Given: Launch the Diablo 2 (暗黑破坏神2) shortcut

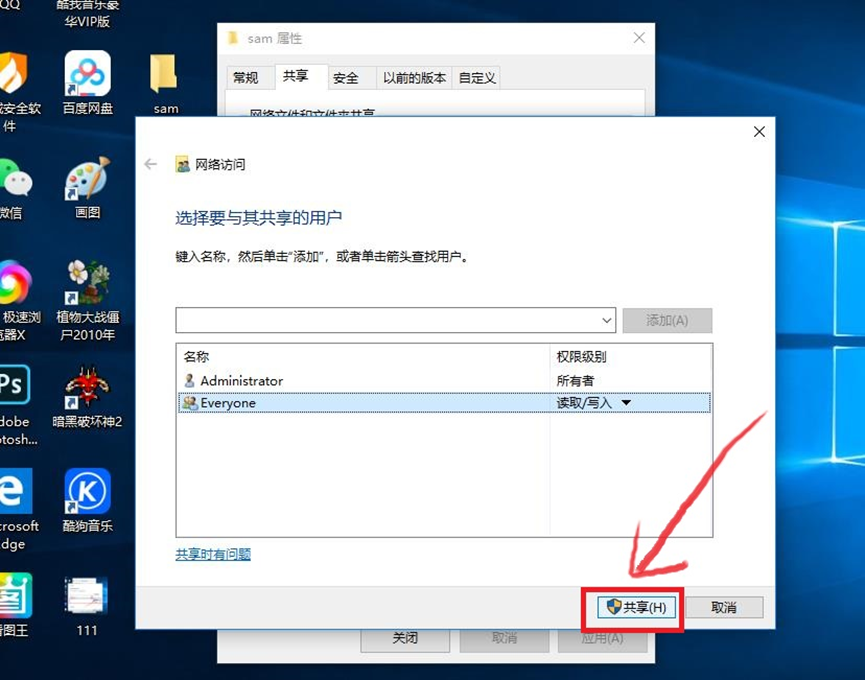Looking at the screenshot, I should (x=88, y=387).
